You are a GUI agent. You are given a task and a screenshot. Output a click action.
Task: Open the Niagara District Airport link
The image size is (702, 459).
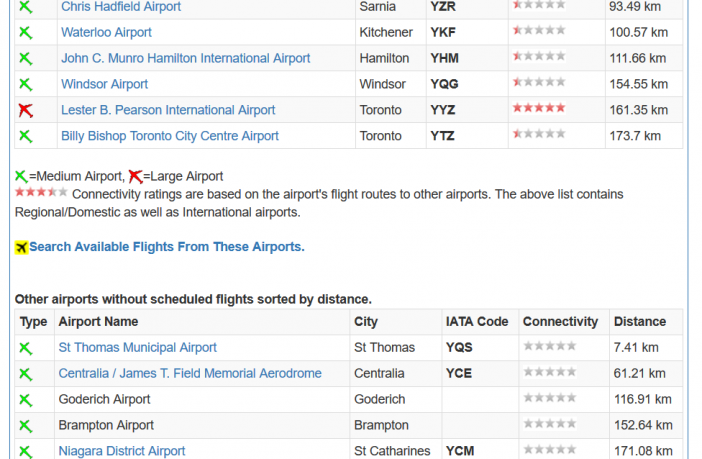click(122, 451)
